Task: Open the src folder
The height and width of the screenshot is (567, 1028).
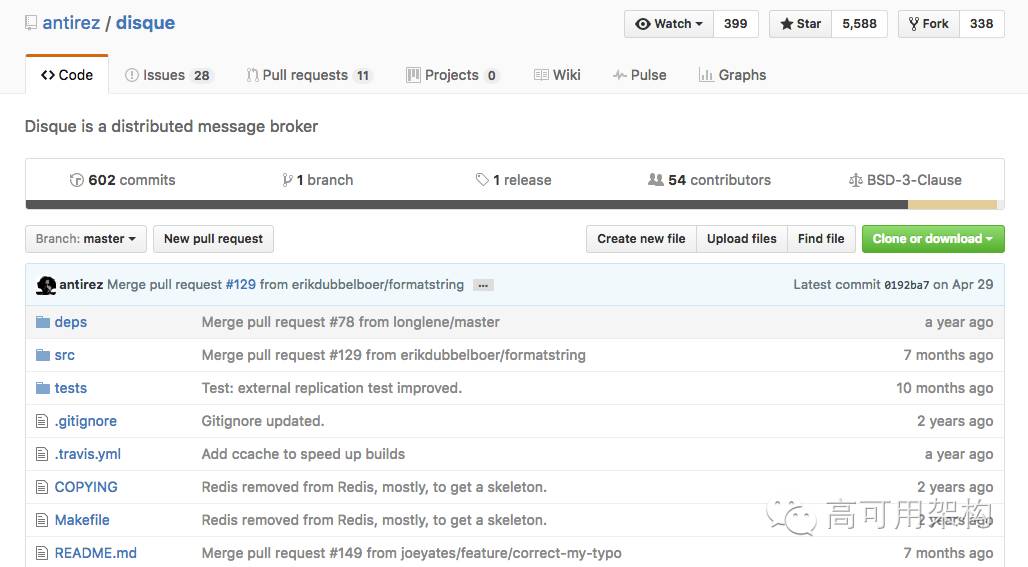Action: [x=64, y=355]
